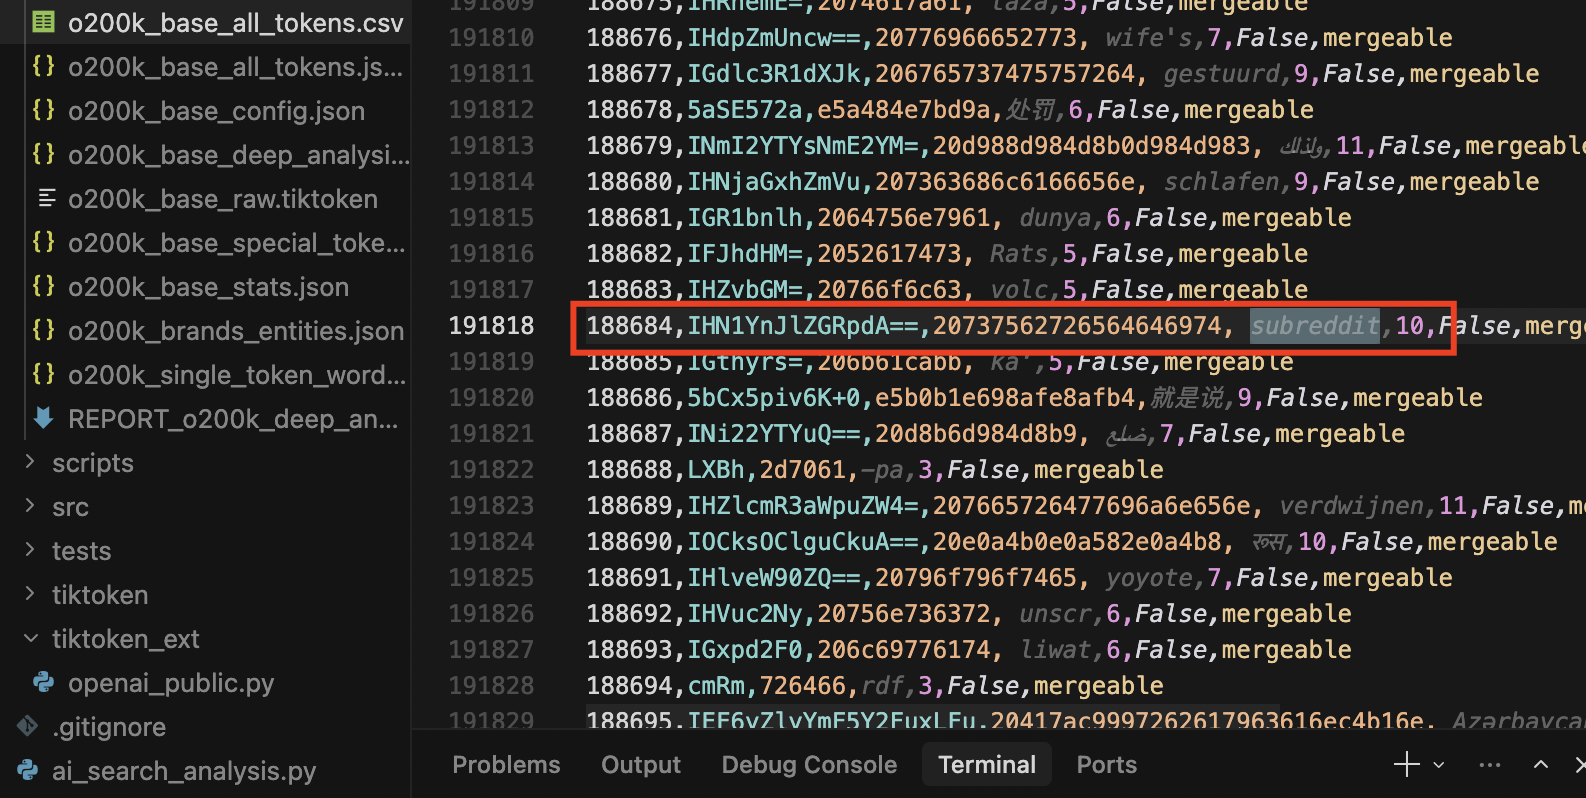The height and width of the screenshot is (798, 1586).
Task: Open the launch profile dropdown beside the plus icon
Action: pyautogui.click(x=1439, y=765)
